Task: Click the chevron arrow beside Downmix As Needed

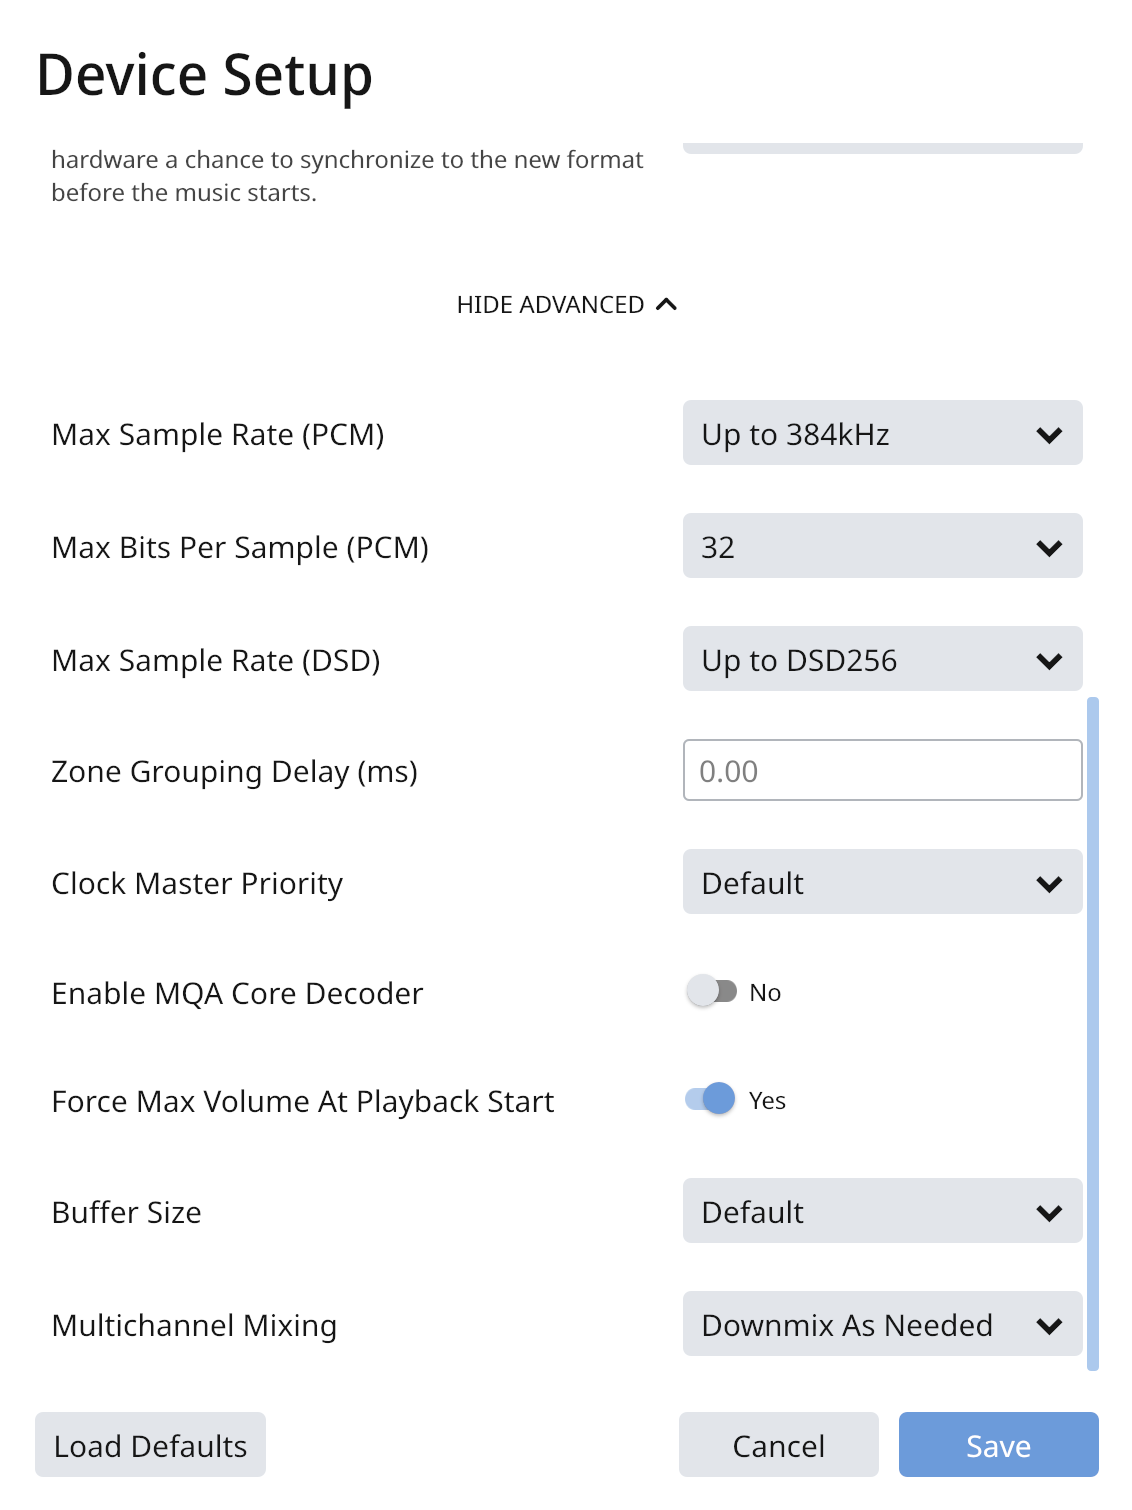Action: [1049, 1326]
